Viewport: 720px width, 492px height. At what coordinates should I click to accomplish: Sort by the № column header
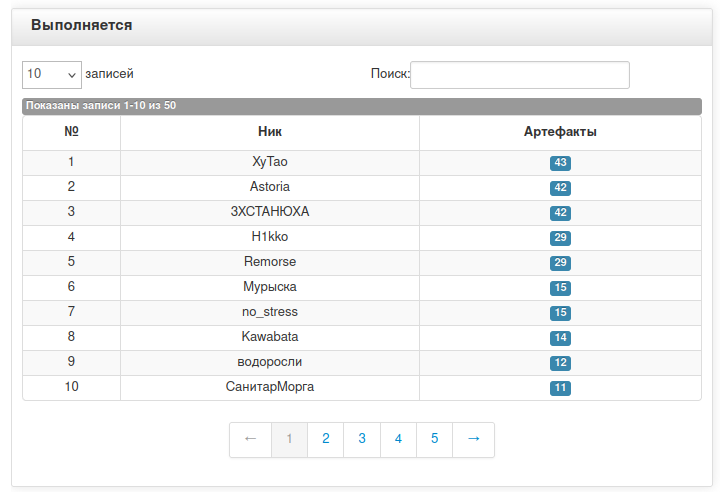point(71,132)
